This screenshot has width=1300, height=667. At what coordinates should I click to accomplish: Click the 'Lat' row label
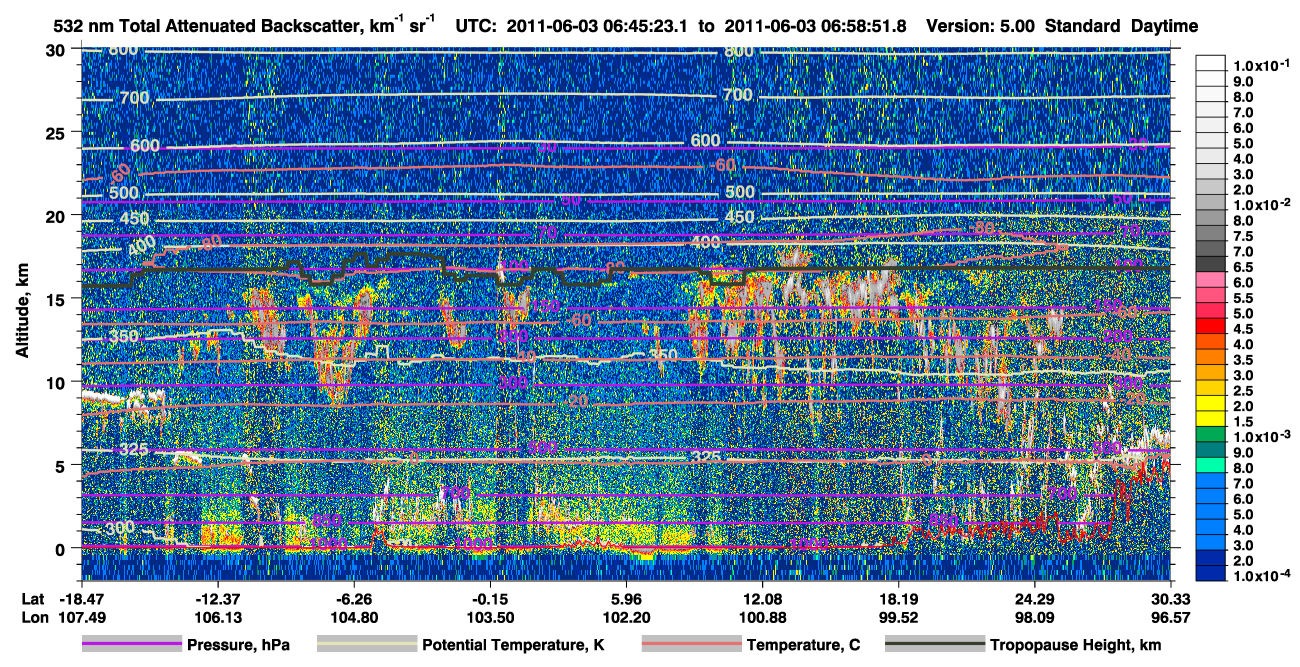click(31, 598)
